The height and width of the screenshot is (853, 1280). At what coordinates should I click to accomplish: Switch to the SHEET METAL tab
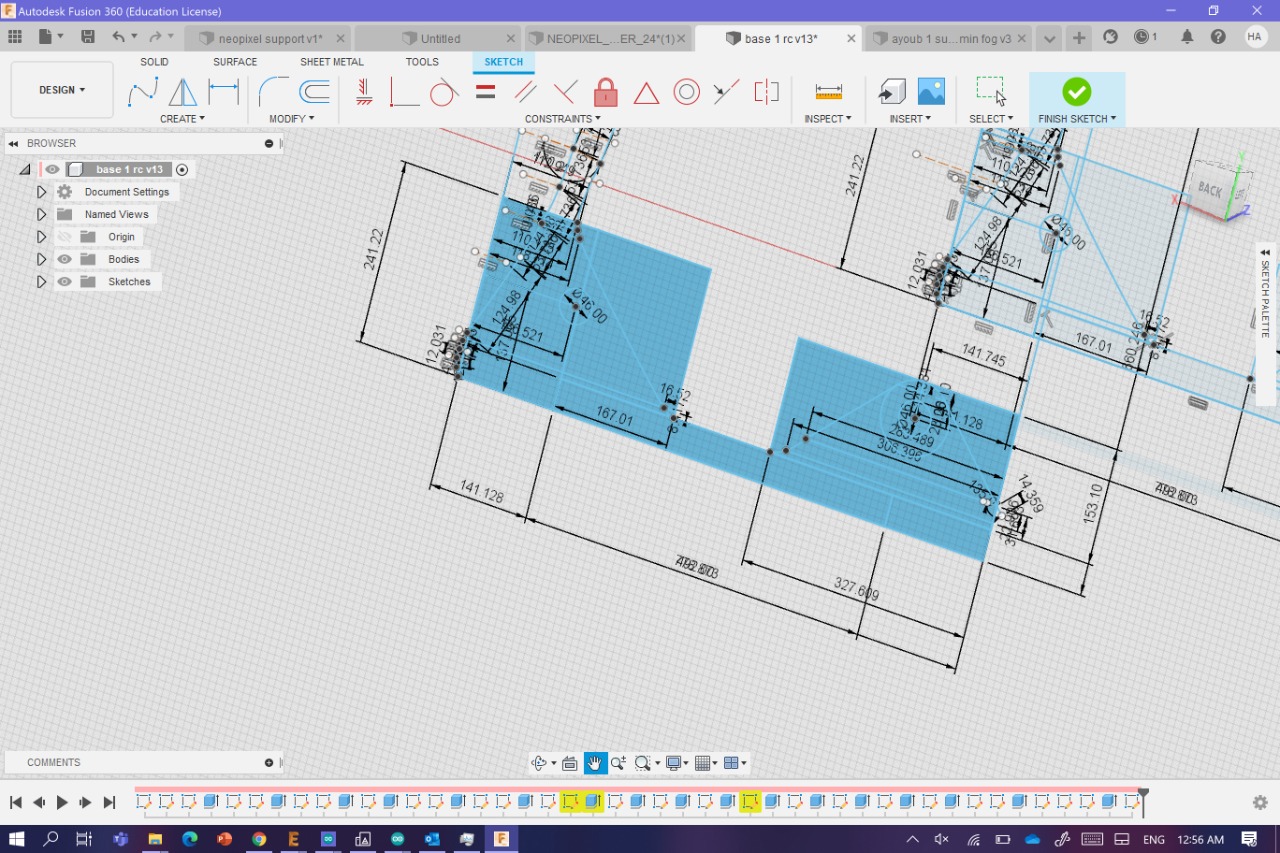332,62
